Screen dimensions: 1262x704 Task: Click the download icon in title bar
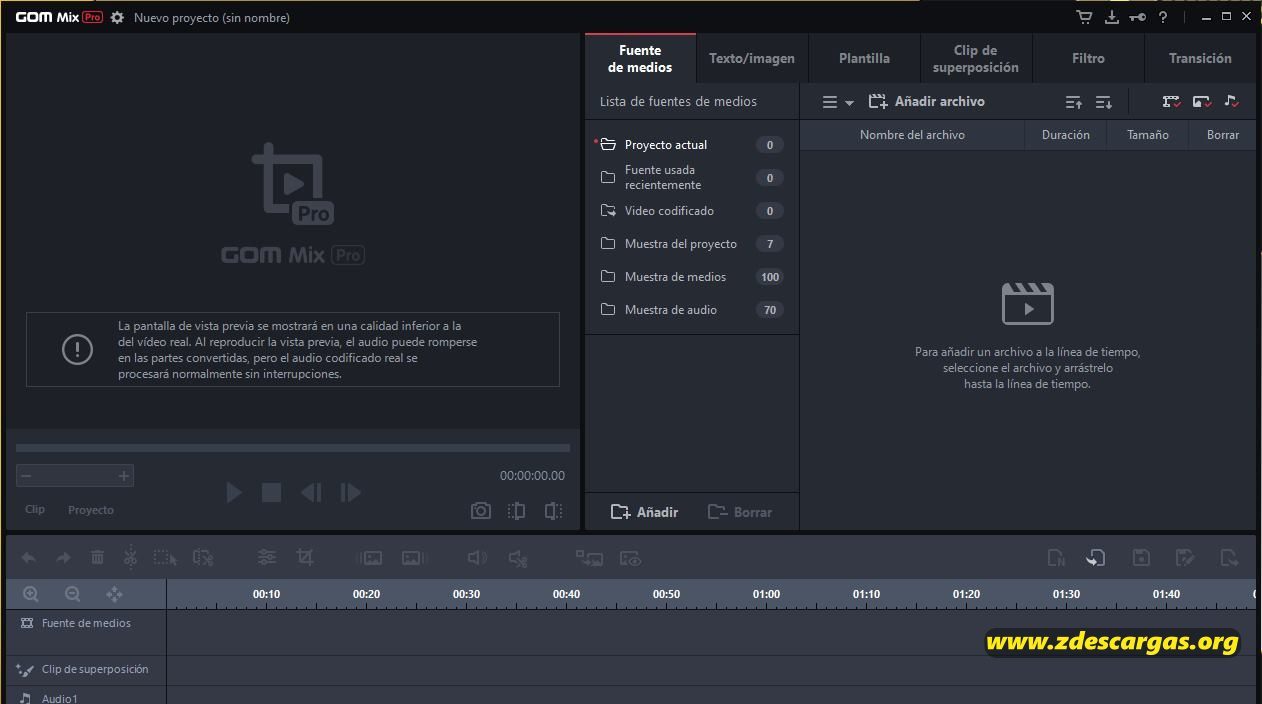click(x=1111, y=17)
